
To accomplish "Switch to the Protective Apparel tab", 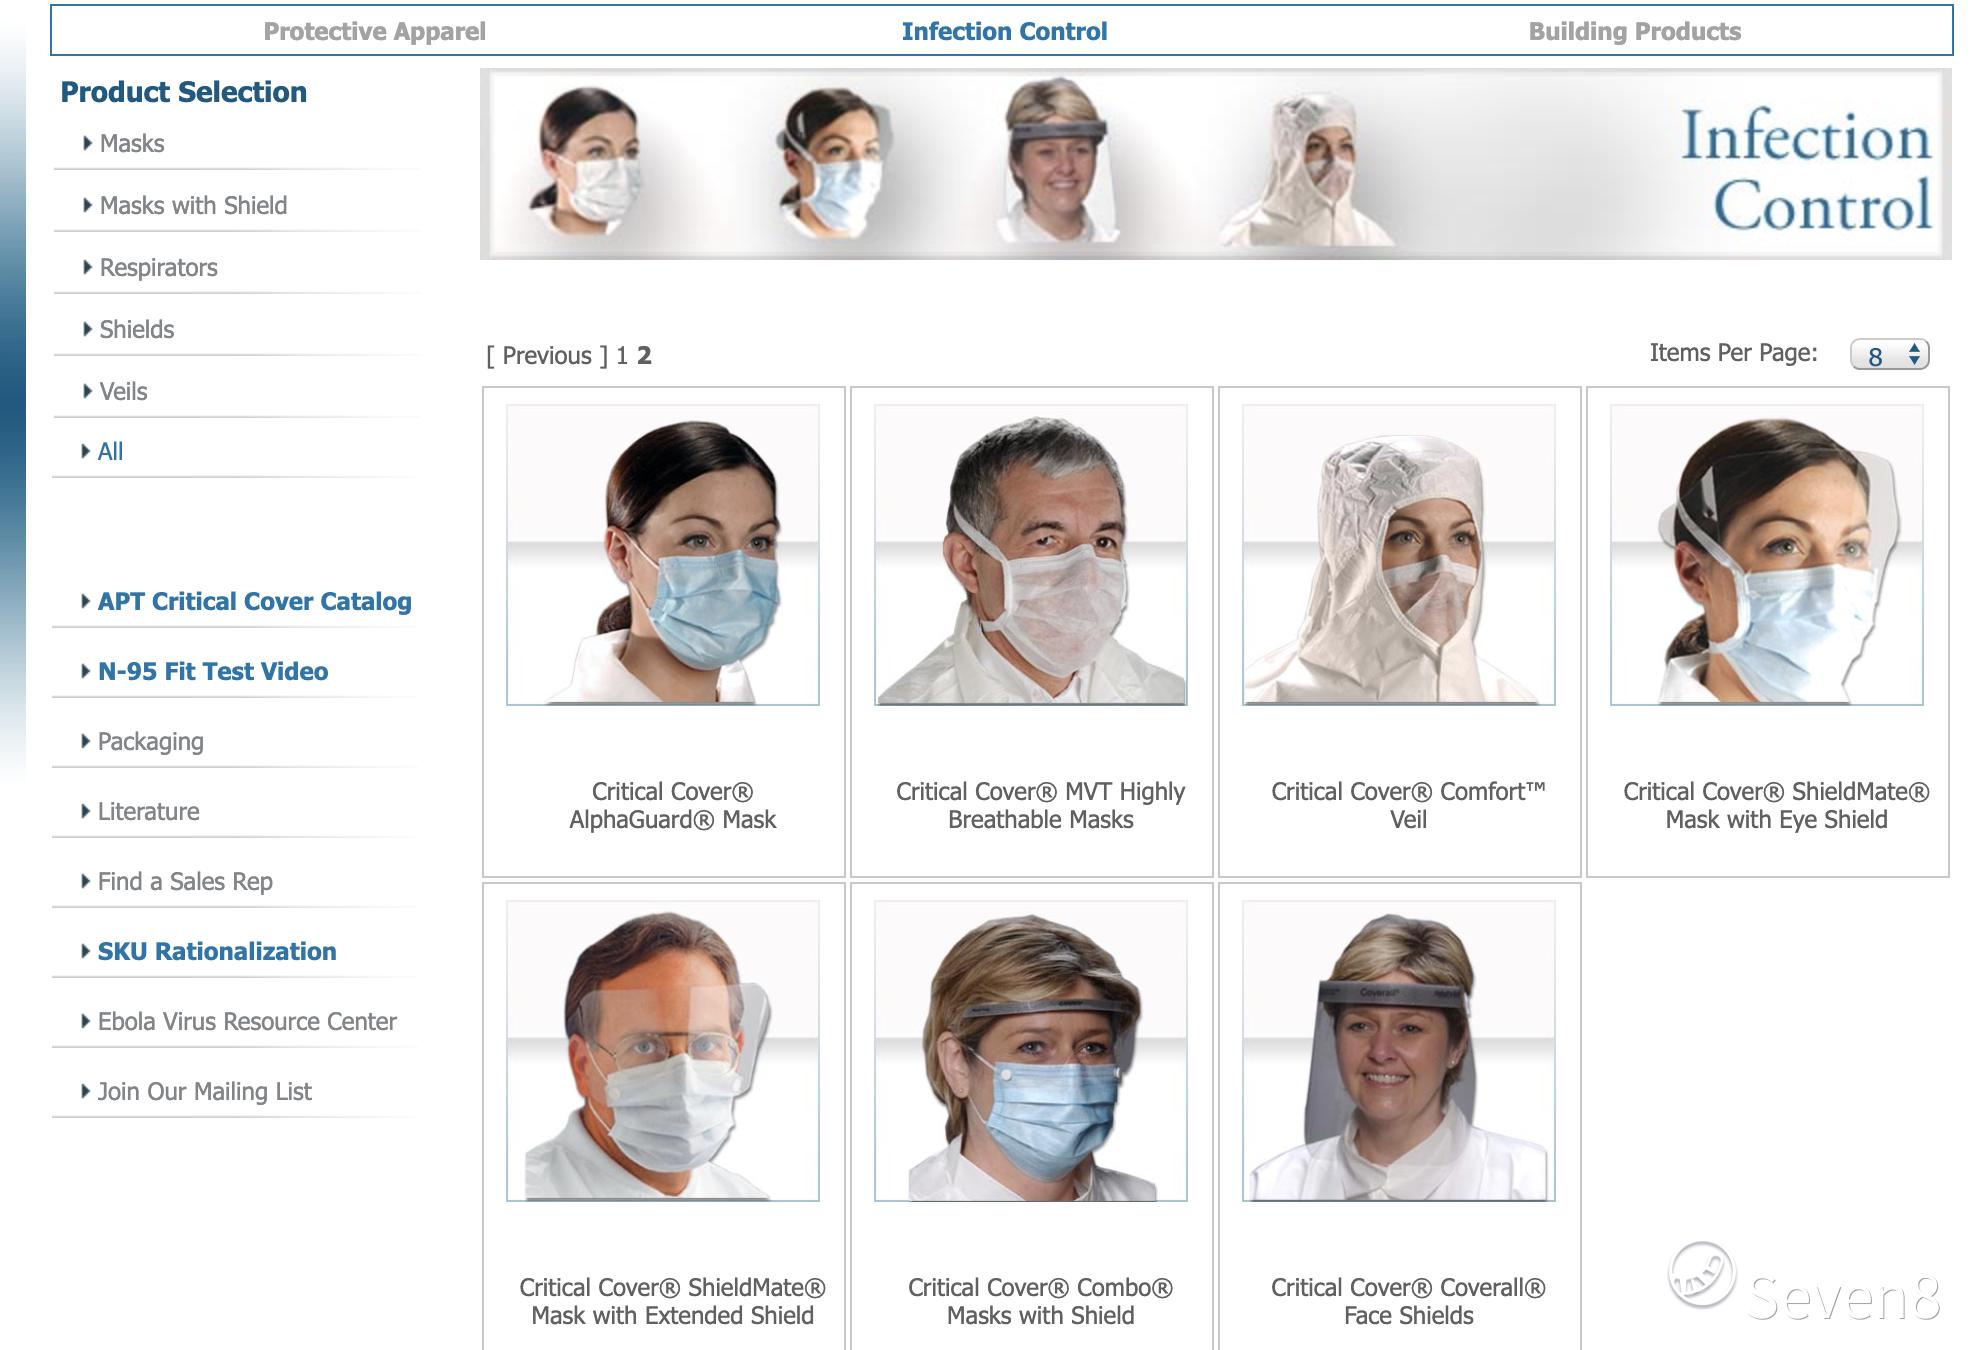I will [x=374, y=31].
